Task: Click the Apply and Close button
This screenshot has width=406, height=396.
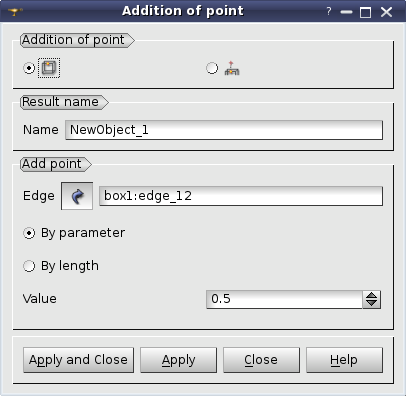Action: (78, 360)
